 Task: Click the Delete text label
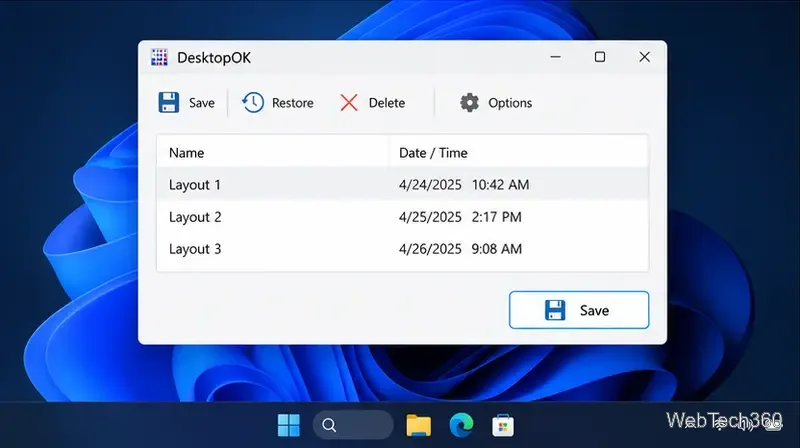pyautogui.click(x=387, y=103)
